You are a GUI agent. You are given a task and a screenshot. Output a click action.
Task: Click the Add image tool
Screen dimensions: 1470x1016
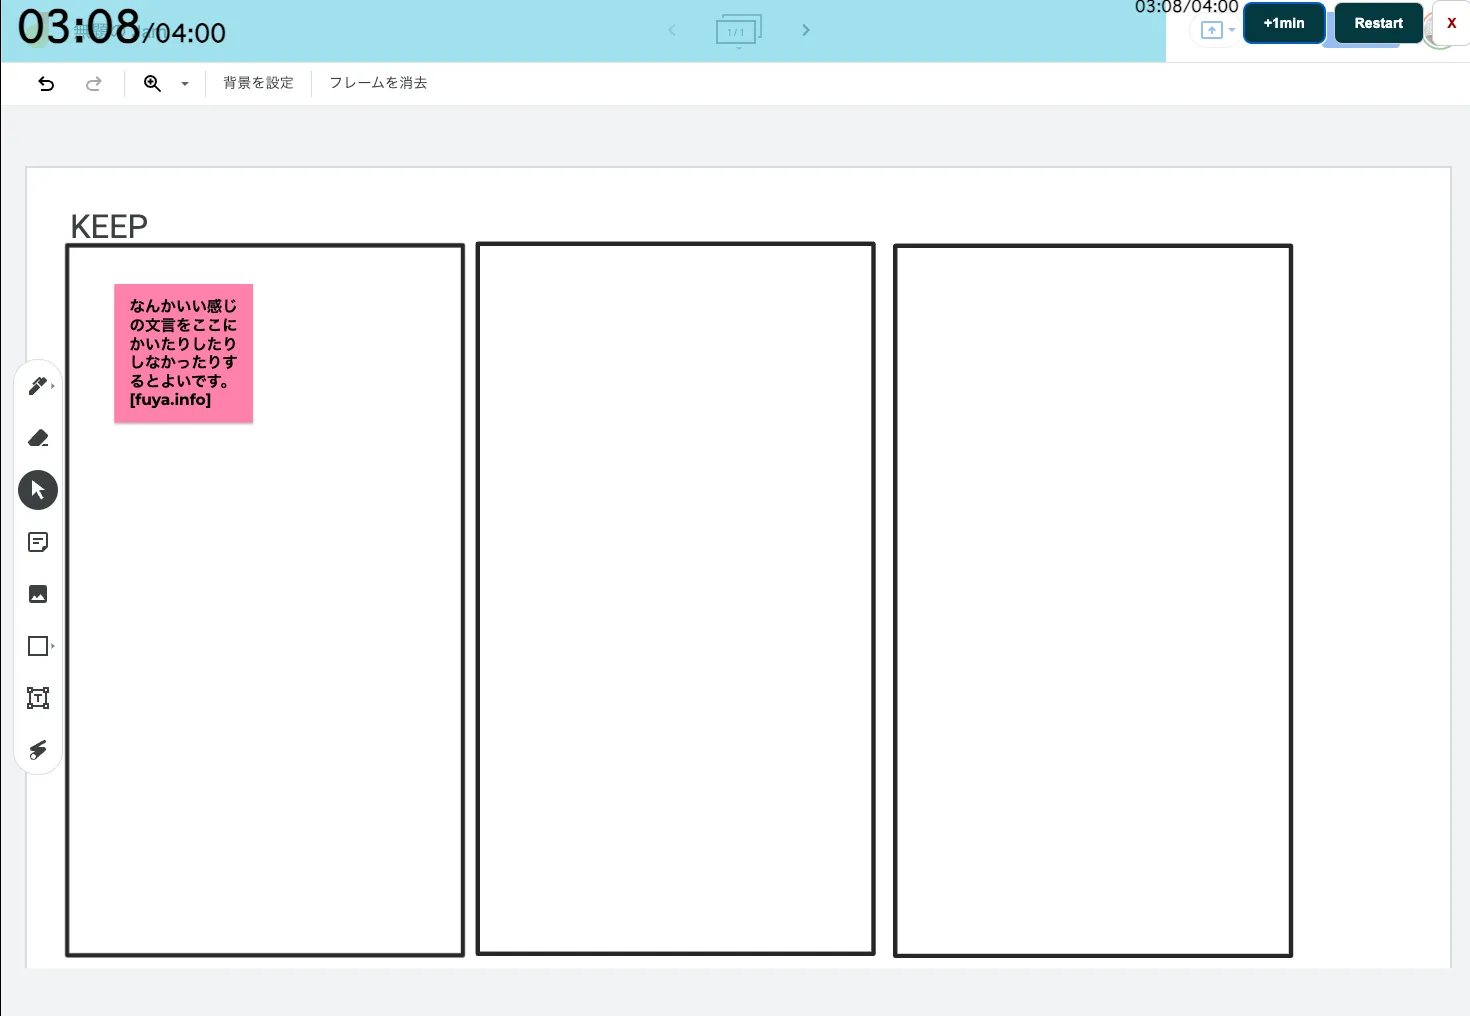tap(38, 594)
